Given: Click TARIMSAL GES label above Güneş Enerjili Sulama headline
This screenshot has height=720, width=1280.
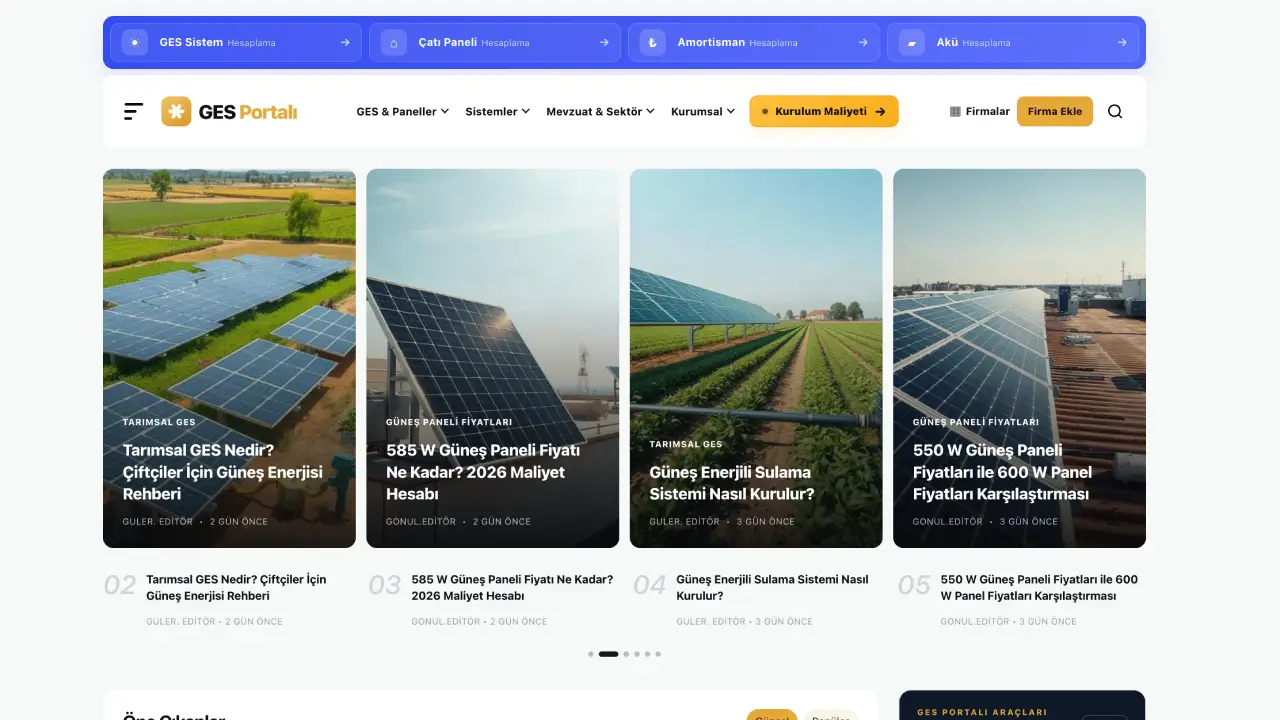Looking at the screenshot, I should (686, 444).
